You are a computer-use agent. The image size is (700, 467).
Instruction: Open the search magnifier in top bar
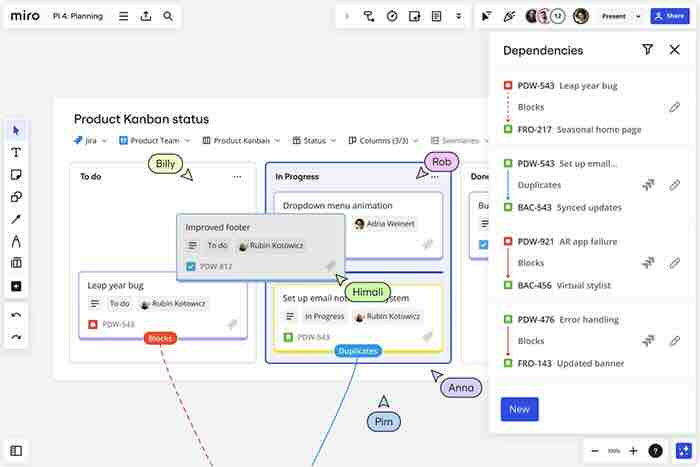tap(168, 16)
